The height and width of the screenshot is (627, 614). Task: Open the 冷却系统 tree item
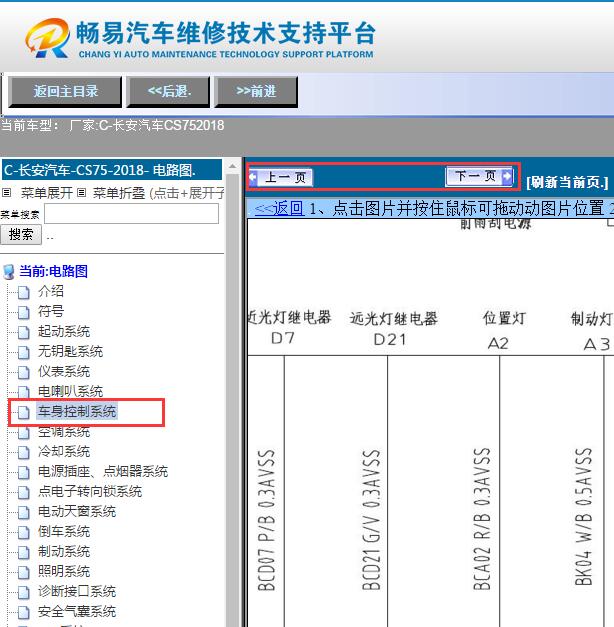click(64, 451)
